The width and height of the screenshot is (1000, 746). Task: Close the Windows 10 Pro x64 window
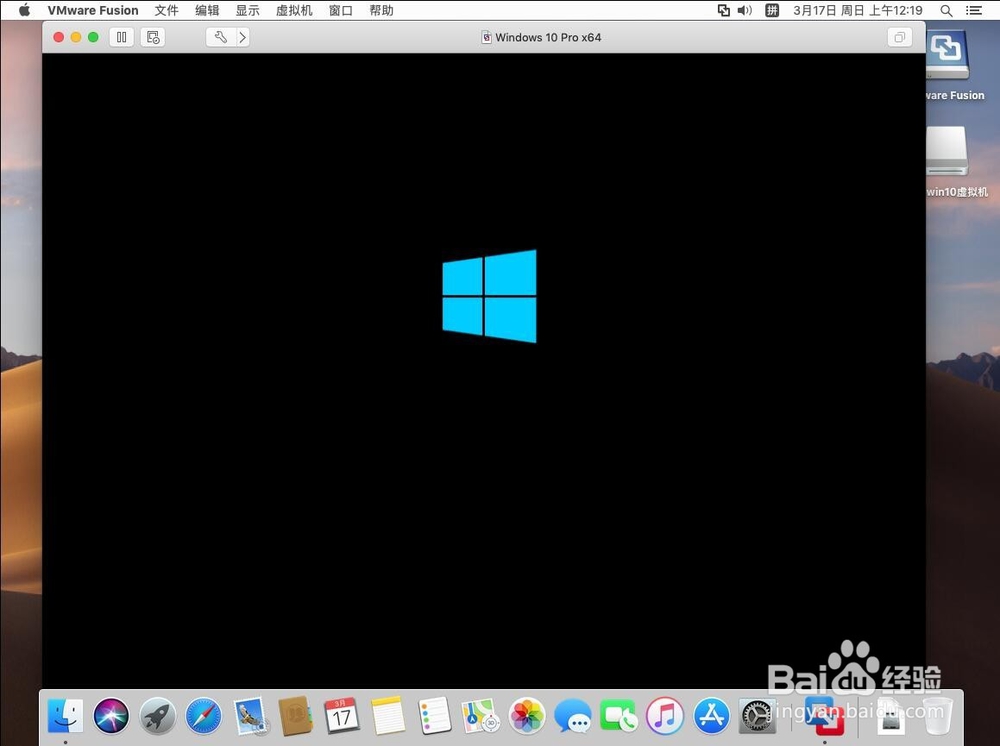tap(59, 37)
